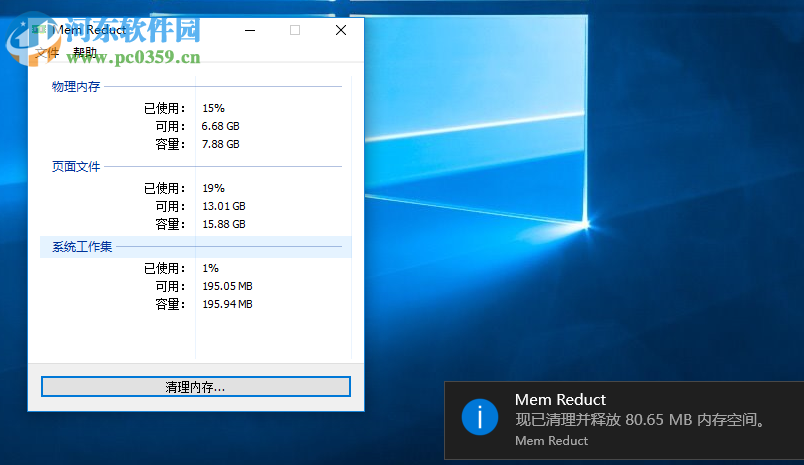Minimize the Mem Reduct window

[250, 30]
